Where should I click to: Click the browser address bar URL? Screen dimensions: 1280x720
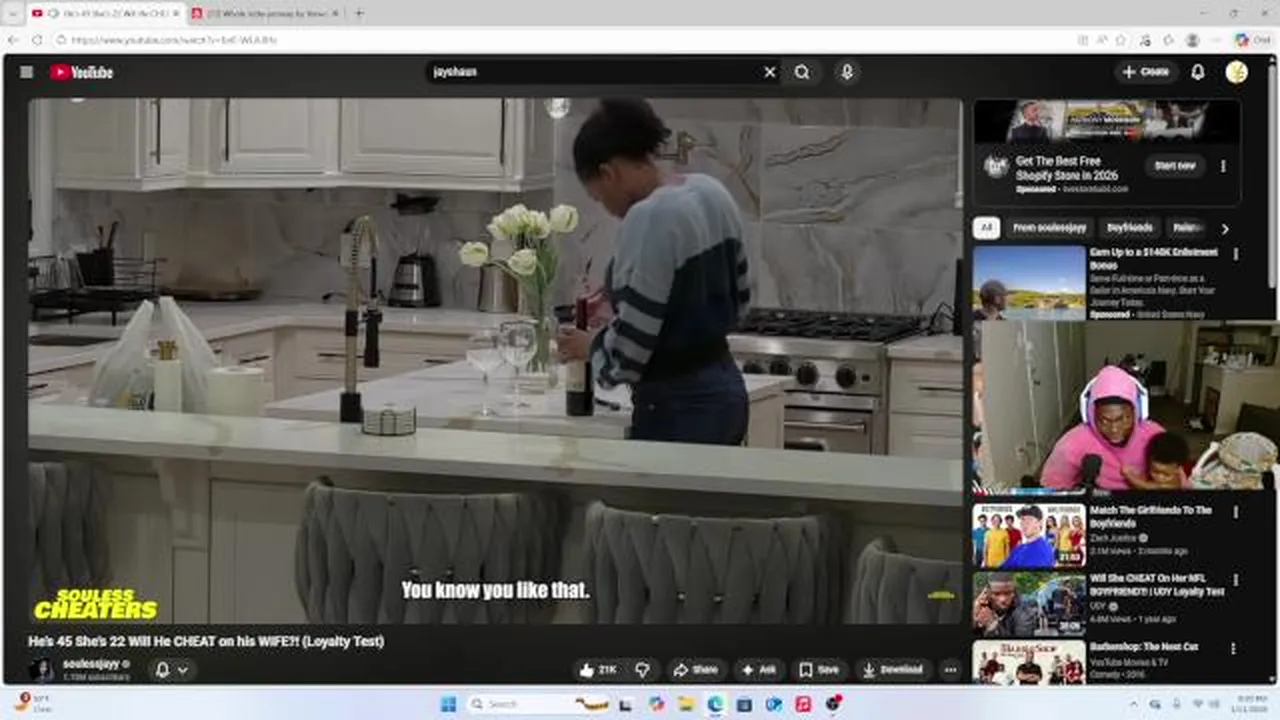tap(173, 40)
